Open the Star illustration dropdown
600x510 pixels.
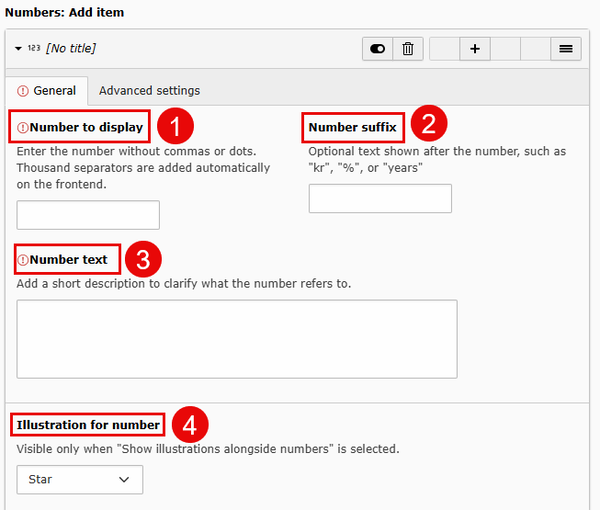tap(80, 479)
